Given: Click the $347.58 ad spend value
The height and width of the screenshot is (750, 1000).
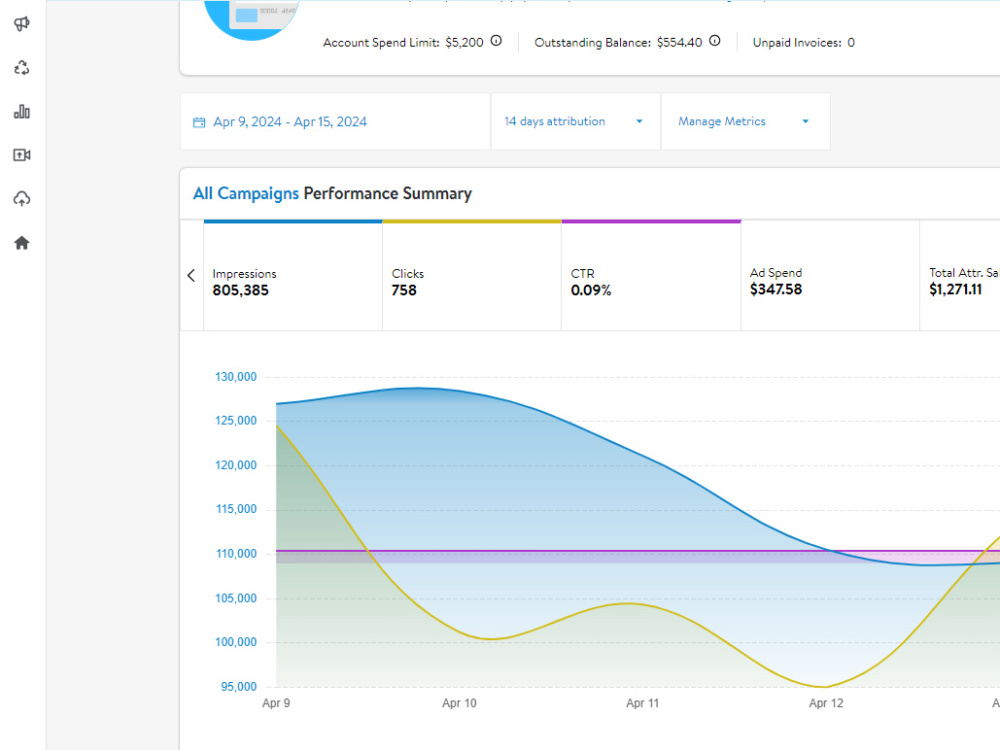Looking at the screenshot, I should 776,290.
